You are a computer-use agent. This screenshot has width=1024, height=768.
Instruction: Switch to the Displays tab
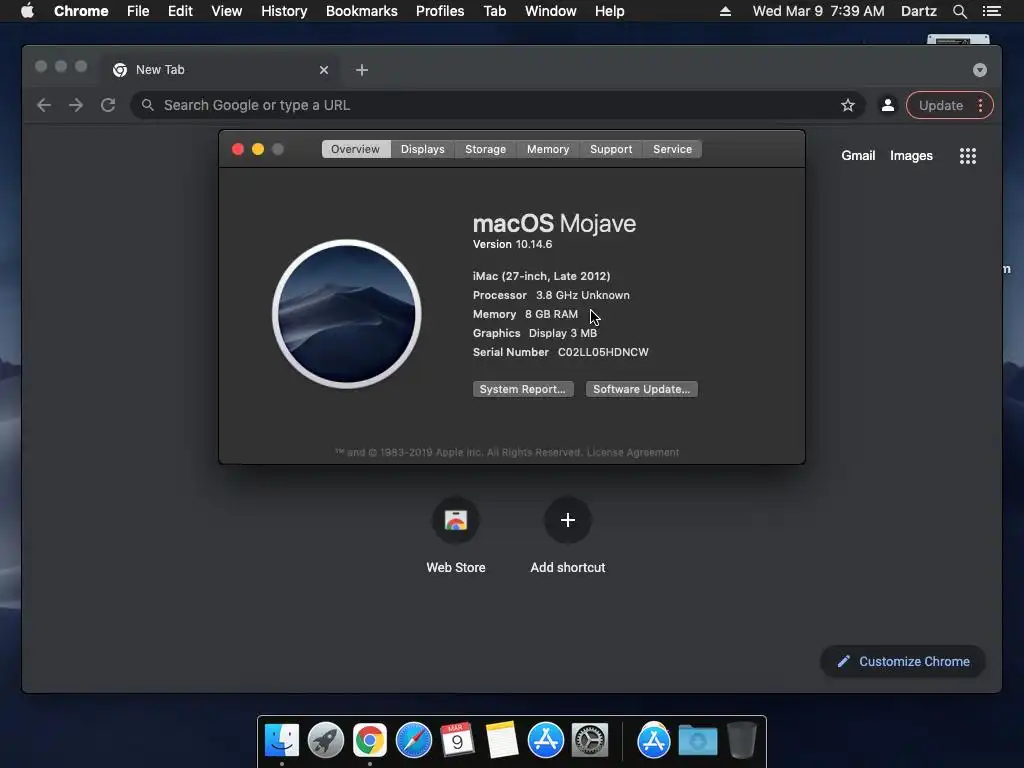pos(423,149)
